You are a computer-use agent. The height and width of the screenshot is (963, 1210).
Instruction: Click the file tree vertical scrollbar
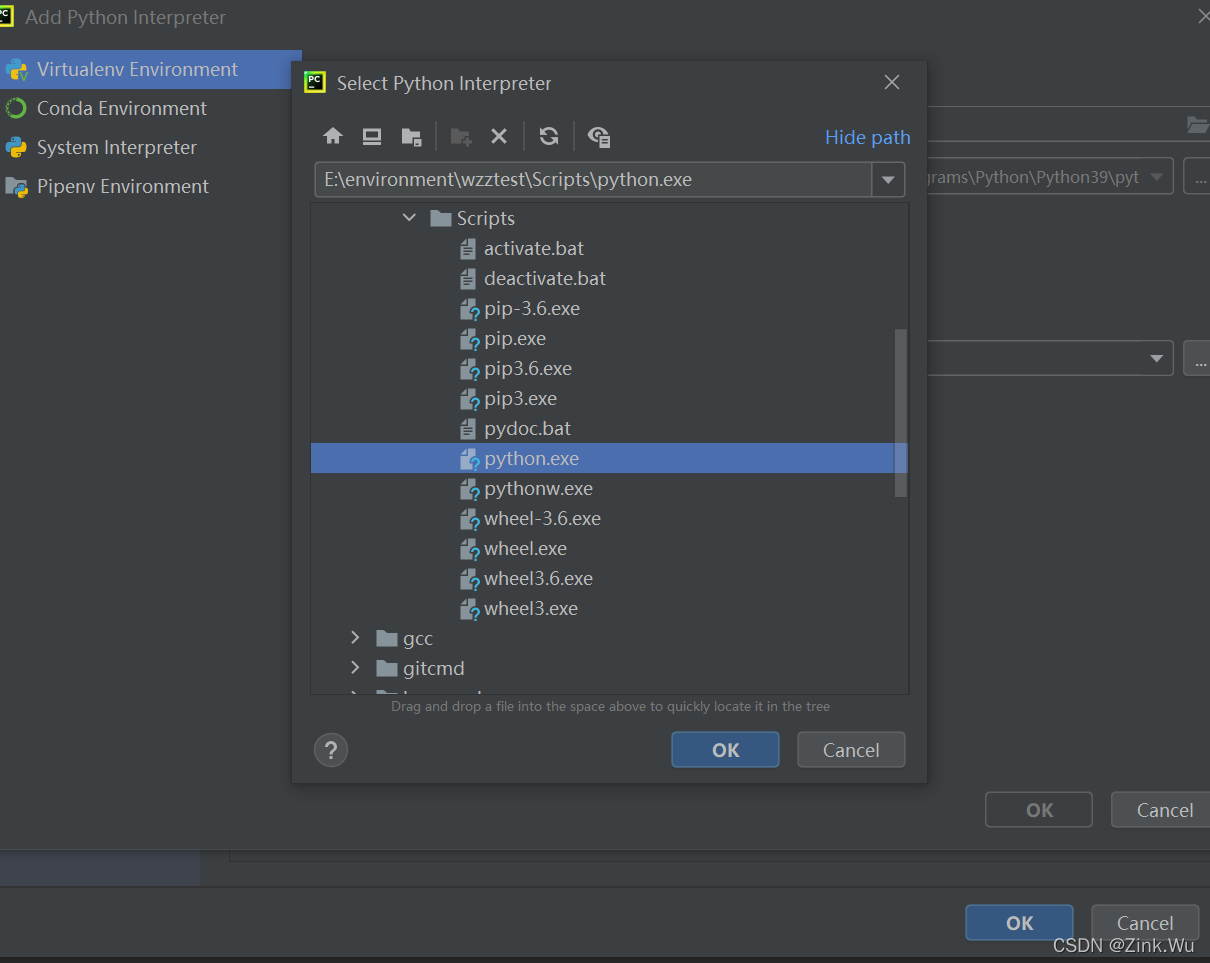click(901, 413)
